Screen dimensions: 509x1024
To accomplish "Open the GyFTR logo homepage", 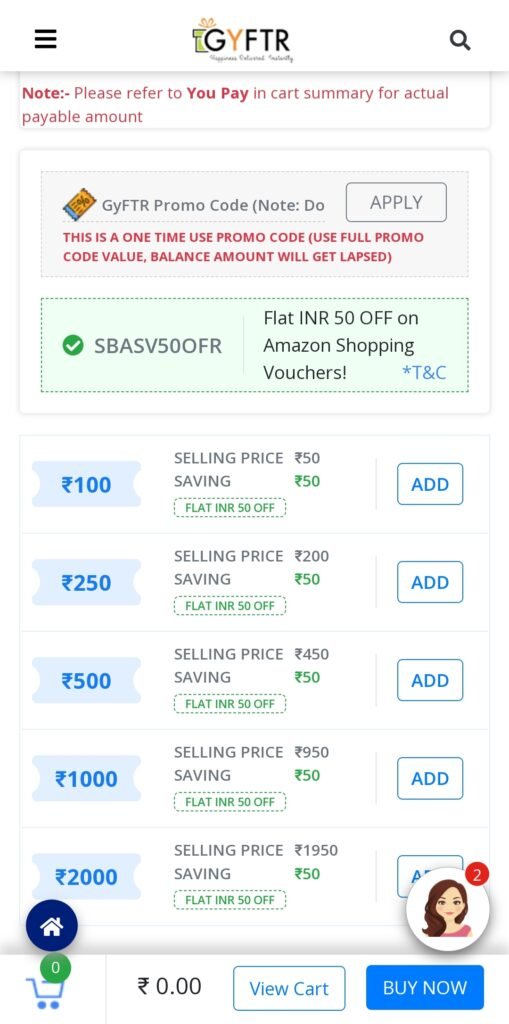I will 242,39.
